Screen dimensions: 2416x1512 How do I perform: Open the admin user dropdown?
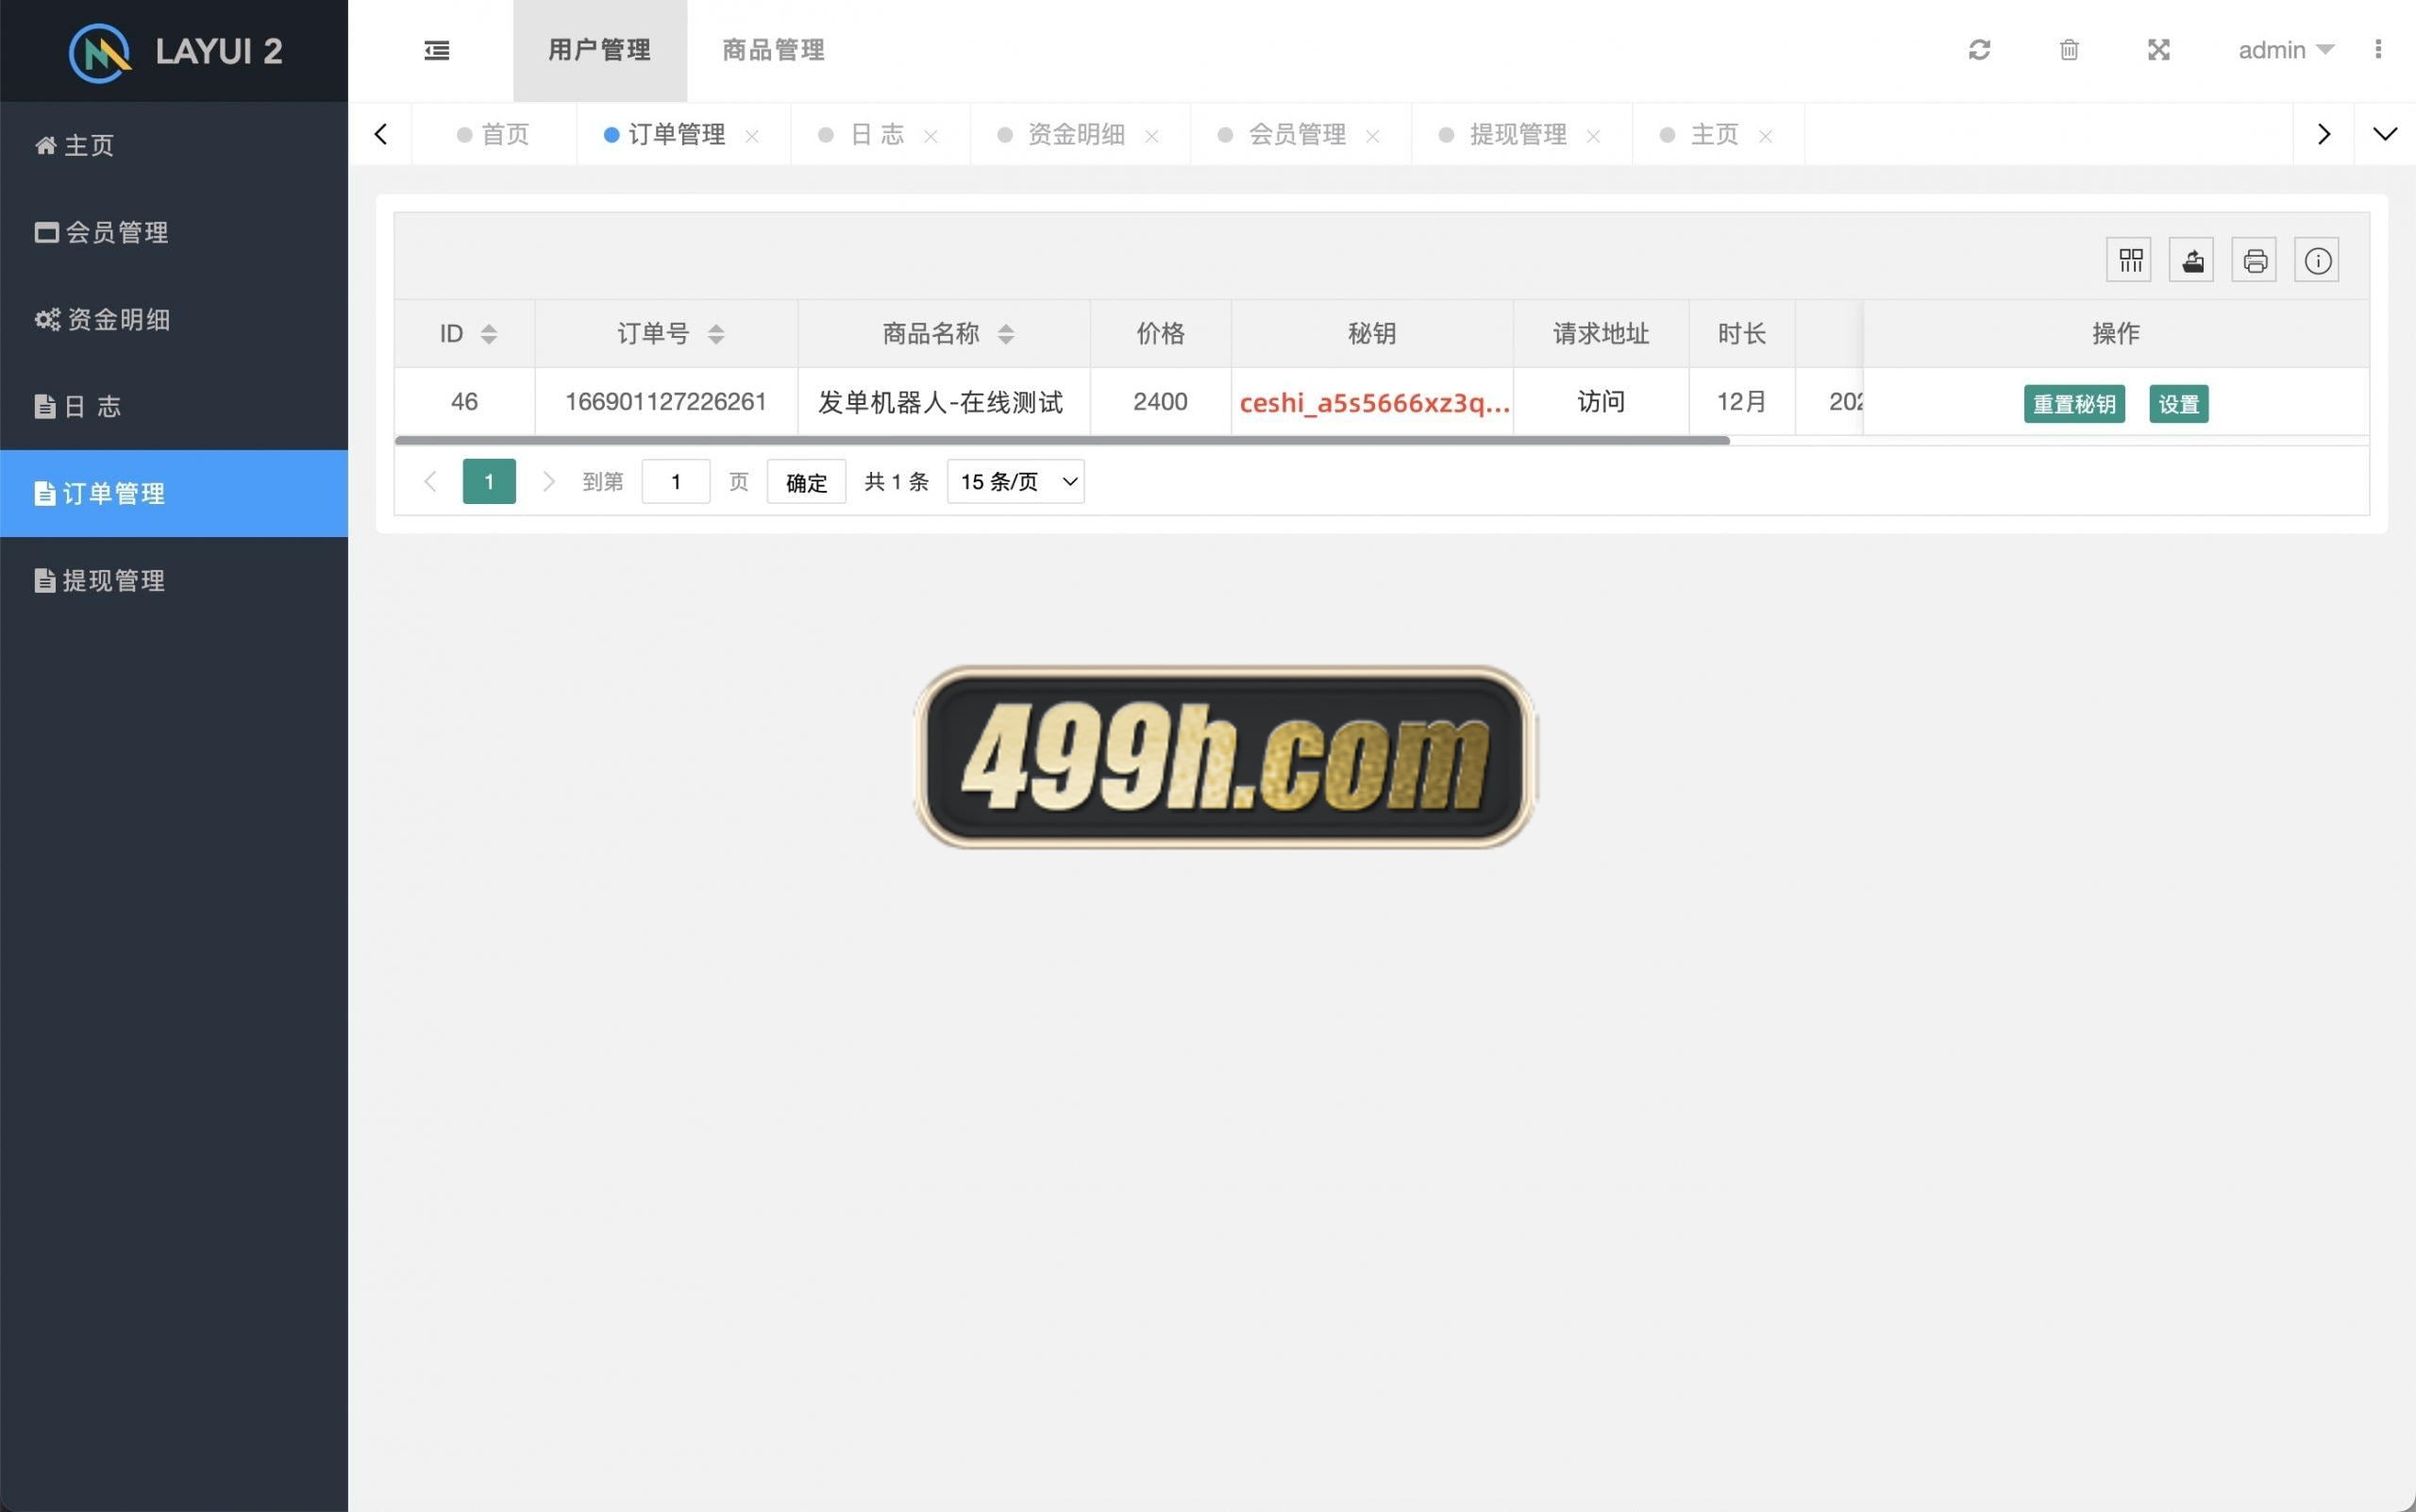click(2285, 50)
